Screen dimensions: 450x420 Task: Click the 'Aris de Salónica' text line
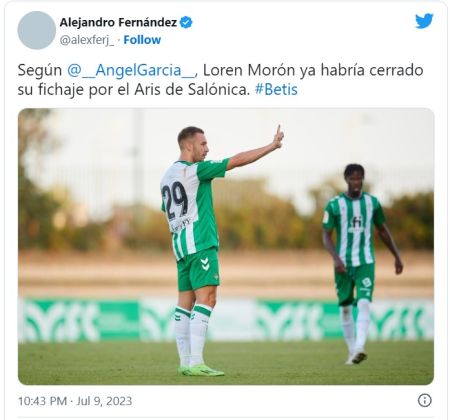point(192,90)
